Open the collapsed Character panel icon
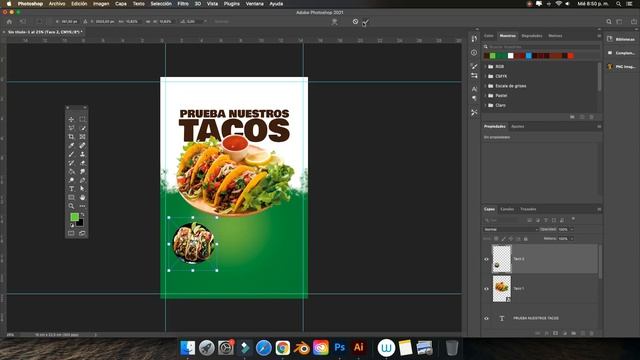The image size is (640, 360). point(474,89)
